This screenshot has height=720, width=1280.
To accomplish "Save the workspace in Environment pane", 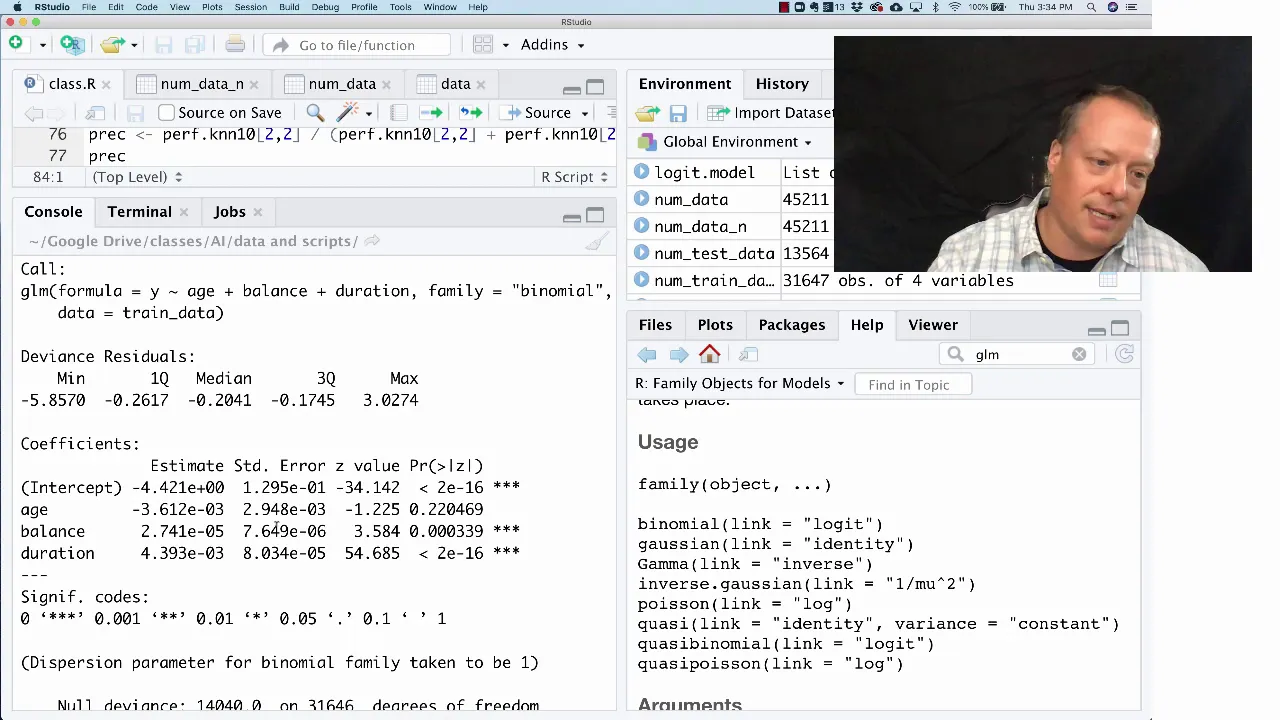I will click(x=678, y=113).
